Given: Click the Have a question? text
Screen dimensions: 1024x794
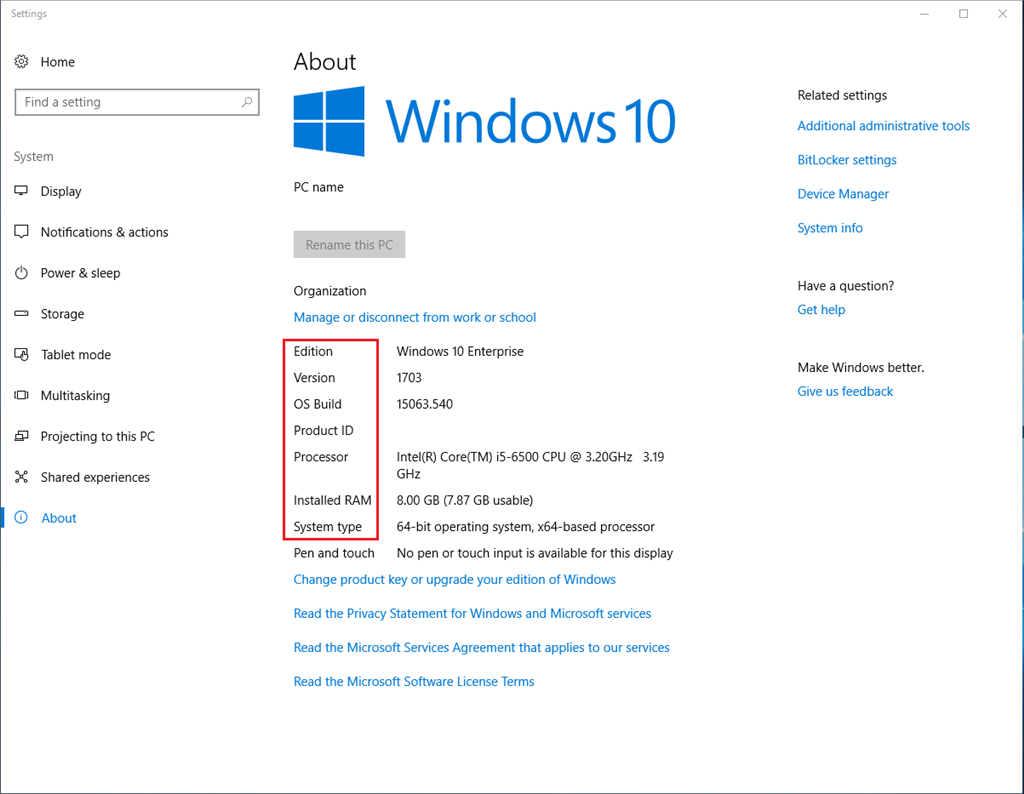Looking at the screenshot, I should (846, 286).
